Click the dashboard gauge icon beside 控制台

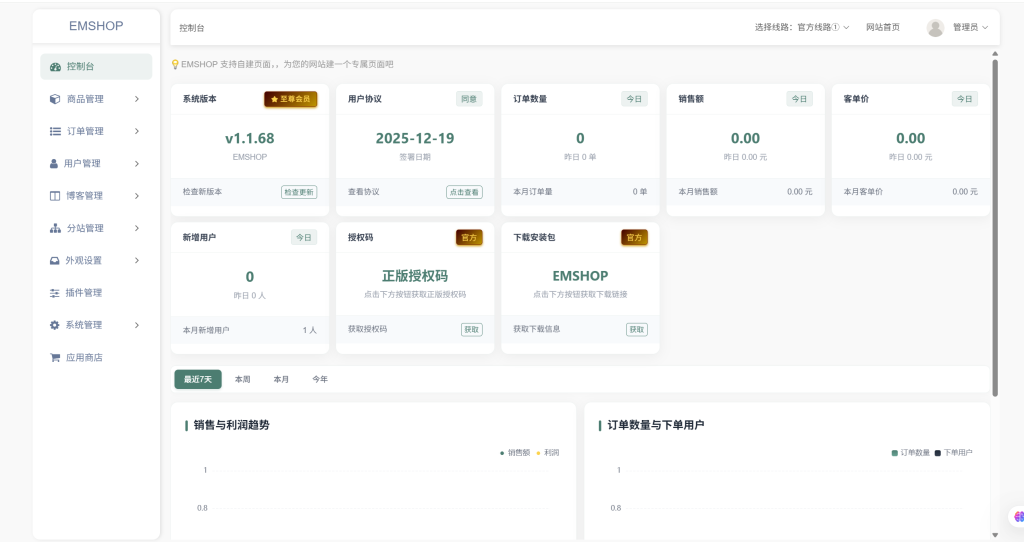point(56,67)
